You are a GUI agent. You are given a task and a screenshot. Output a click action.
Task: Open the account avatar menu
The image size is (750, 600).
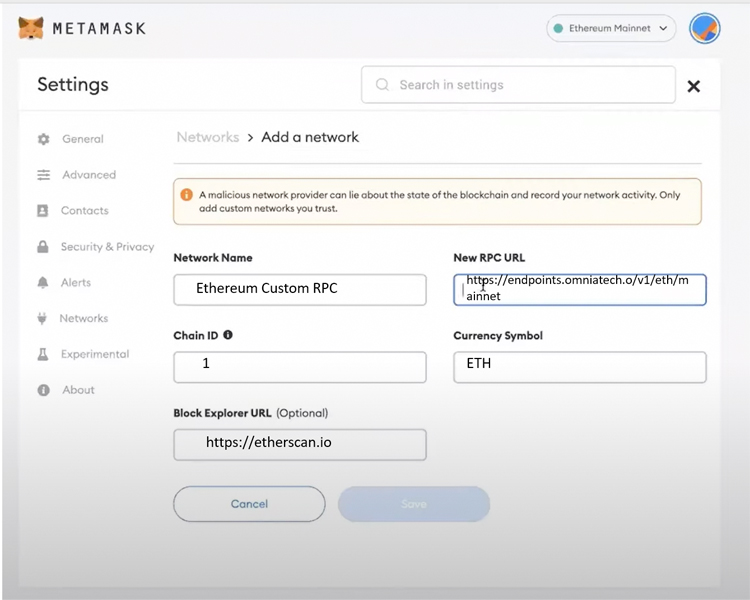coord(705,28)
